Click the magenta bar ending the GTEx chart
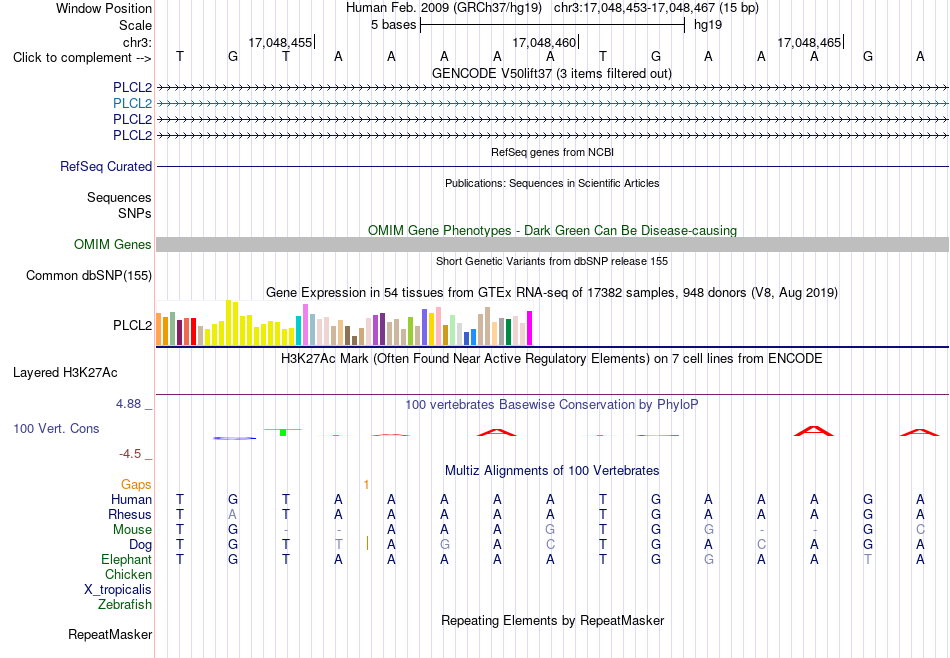950x658 pixels. pyautogui.click(x=530, y=328)
